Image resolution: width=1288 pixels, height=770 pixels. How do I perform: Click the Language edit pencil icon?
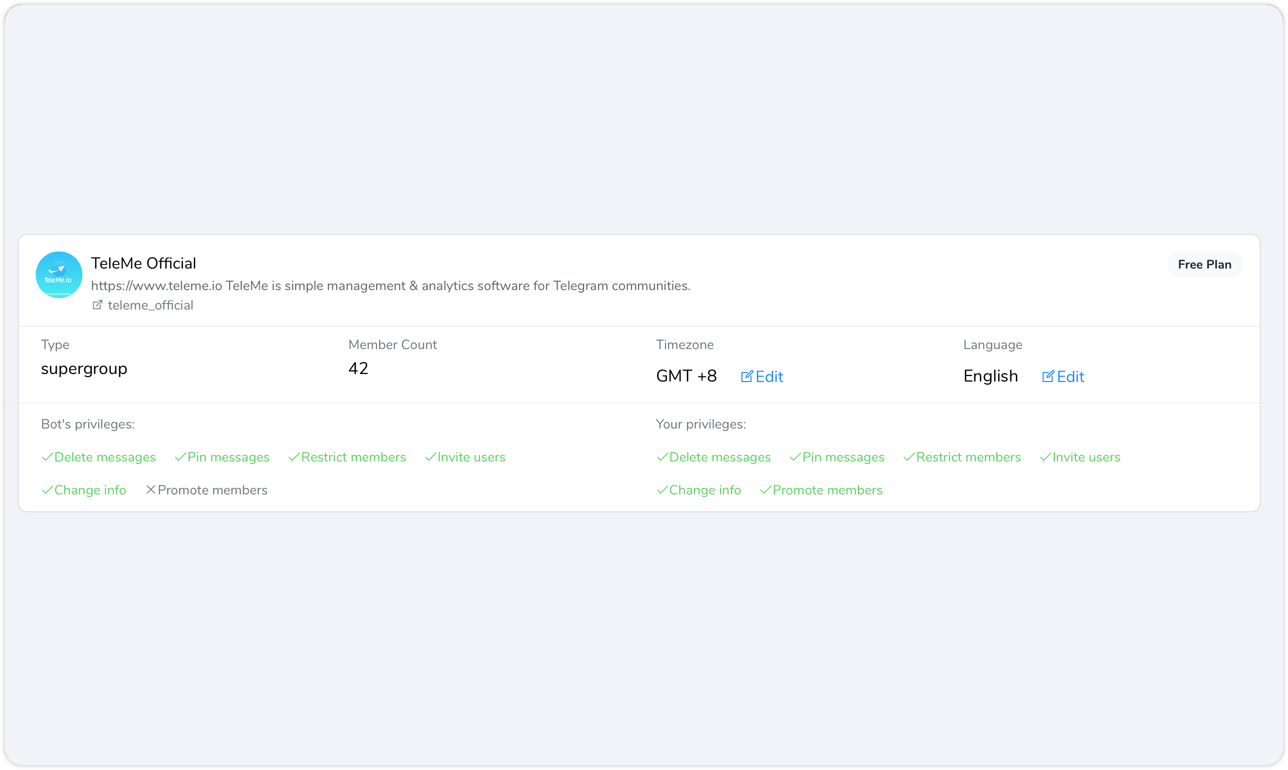(1048, 377)
